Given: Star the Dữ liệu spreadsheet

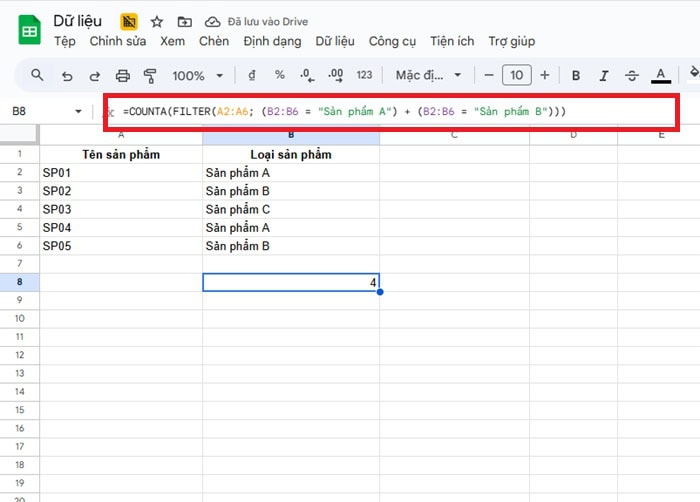Looking at the screenshot, I should [157, 21].
